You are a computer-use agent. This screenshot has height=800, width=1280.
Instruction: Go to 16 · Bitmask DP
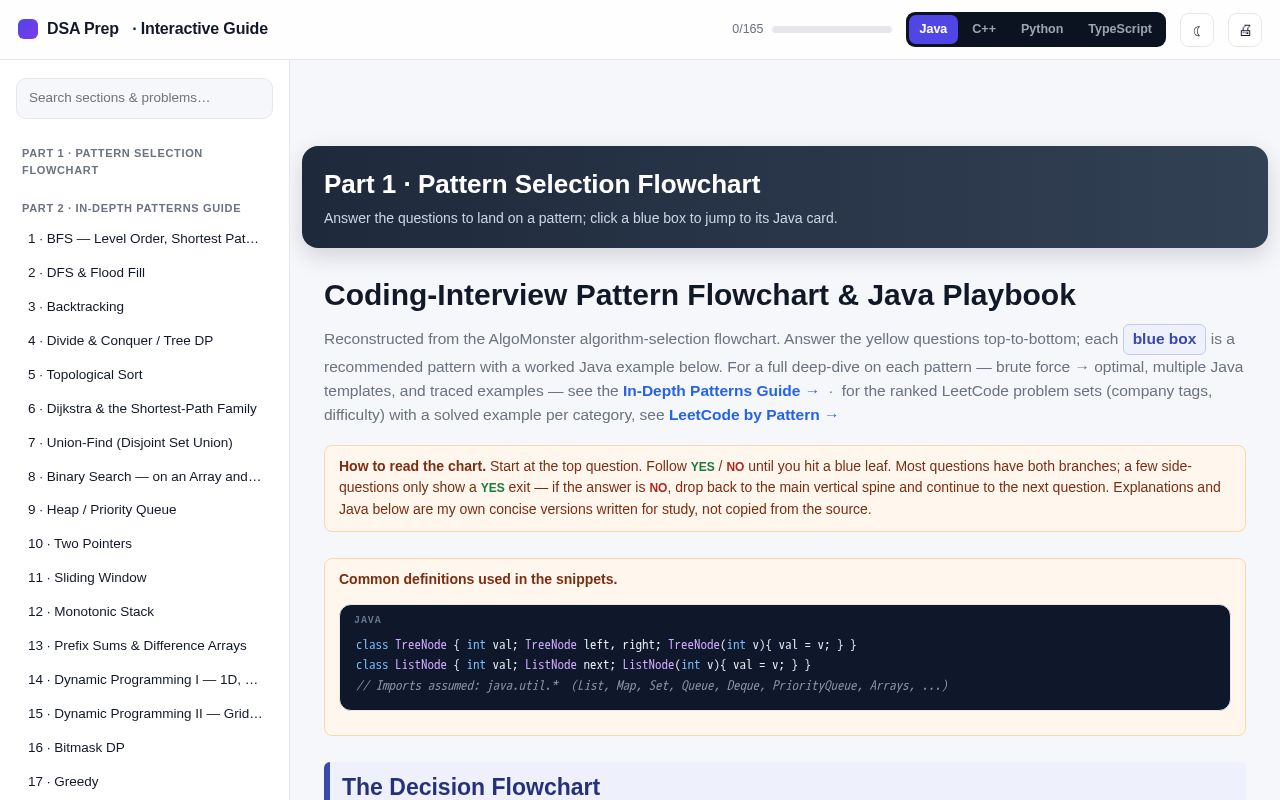coord(144,748)
